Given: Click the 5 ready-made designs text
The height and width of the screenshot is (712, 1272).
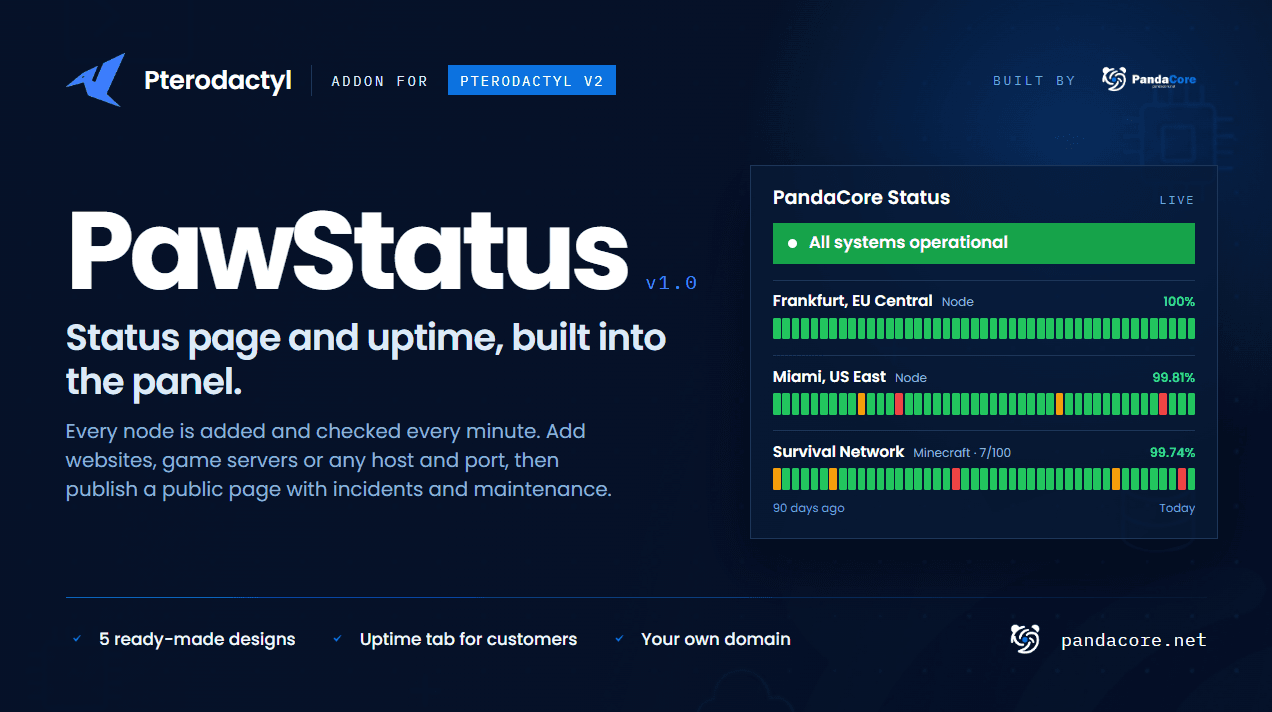Looking at the screenshot, I should click(198, 639).
